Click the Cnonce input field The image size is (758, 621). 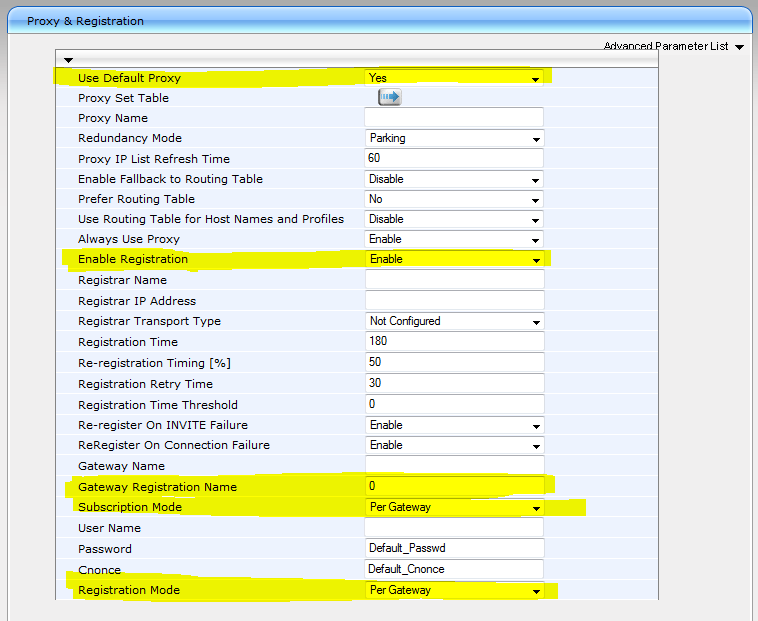click(455, 569)
